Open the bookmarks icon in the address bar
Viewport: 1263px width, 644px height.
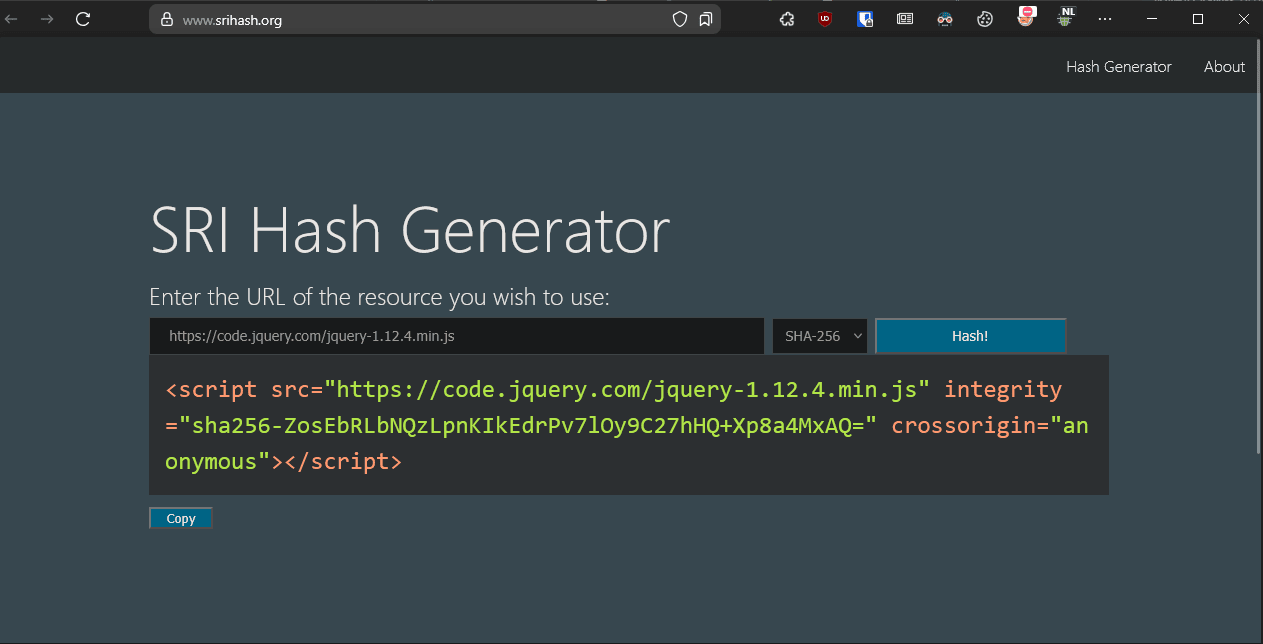(706, 19)
